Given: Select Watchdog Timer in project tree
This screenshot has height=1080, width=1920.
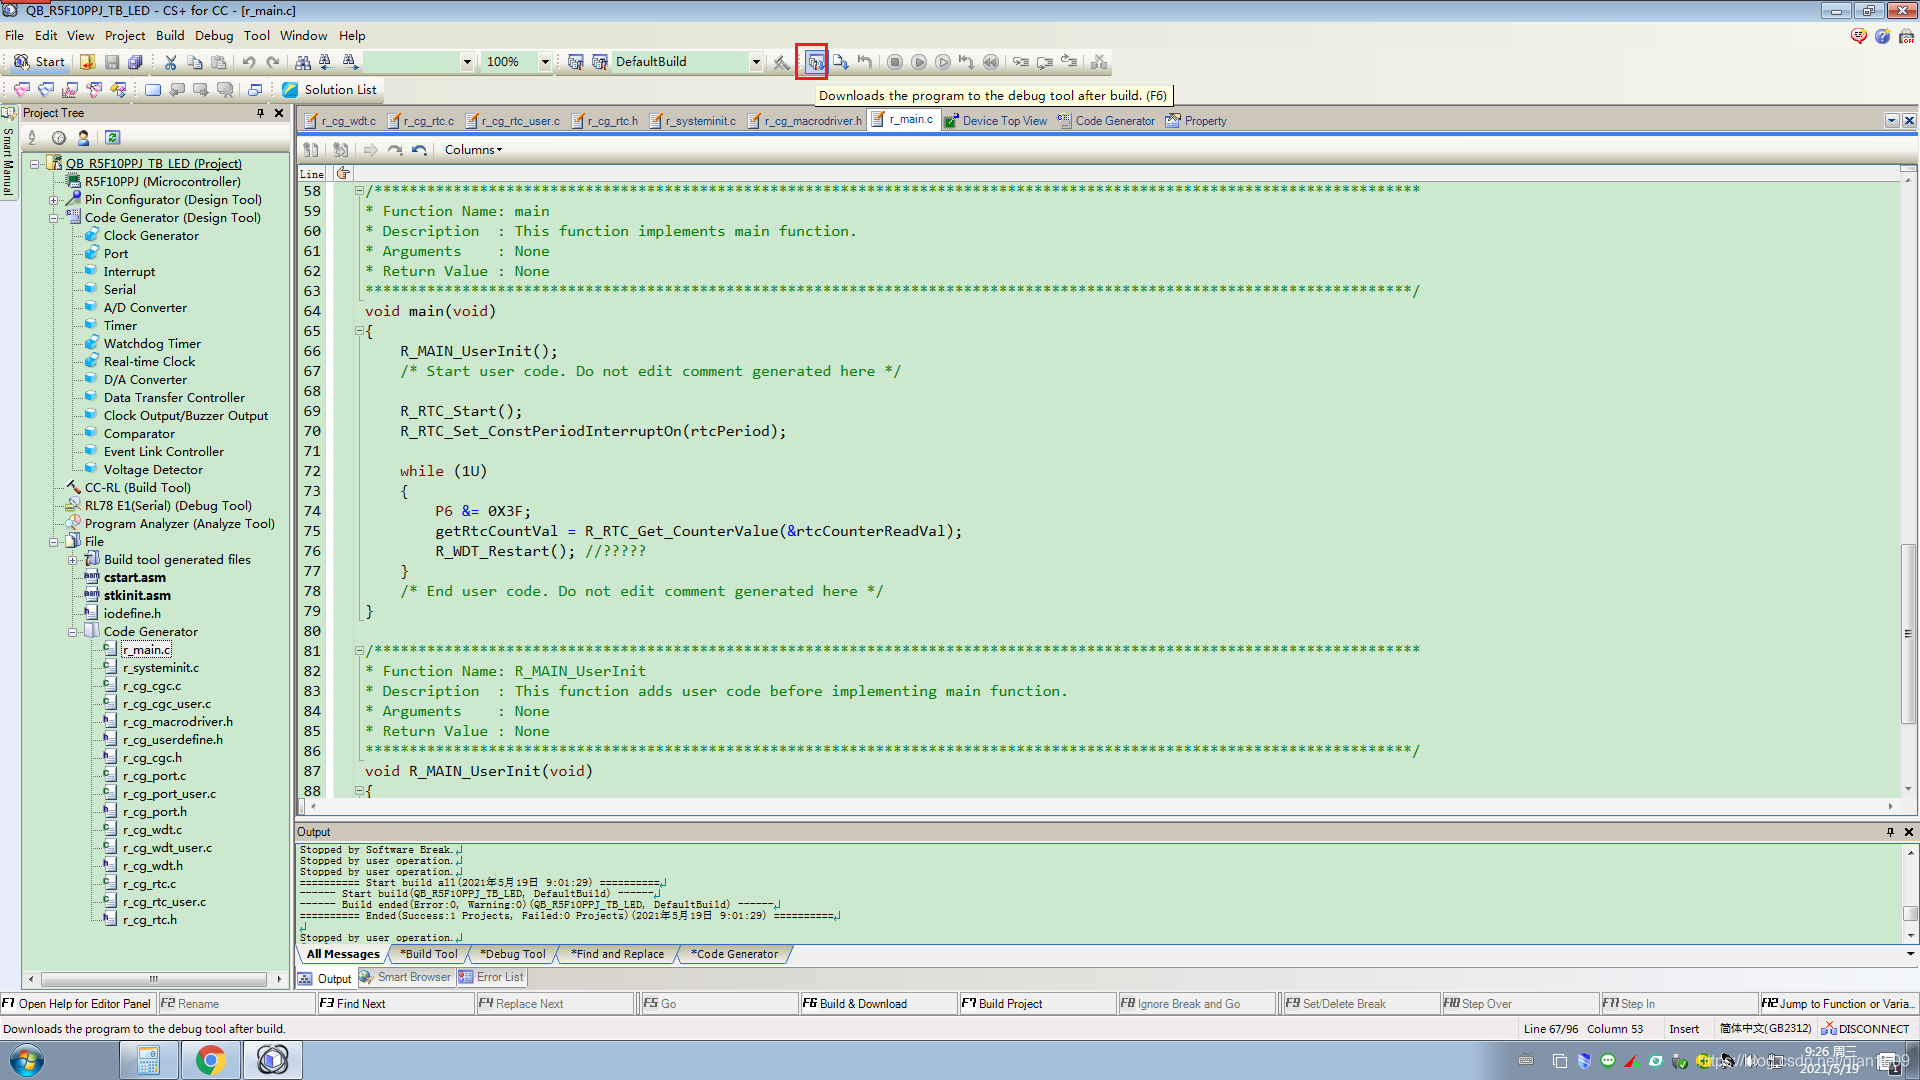Looking at the screenshot, I should point(152,344).
